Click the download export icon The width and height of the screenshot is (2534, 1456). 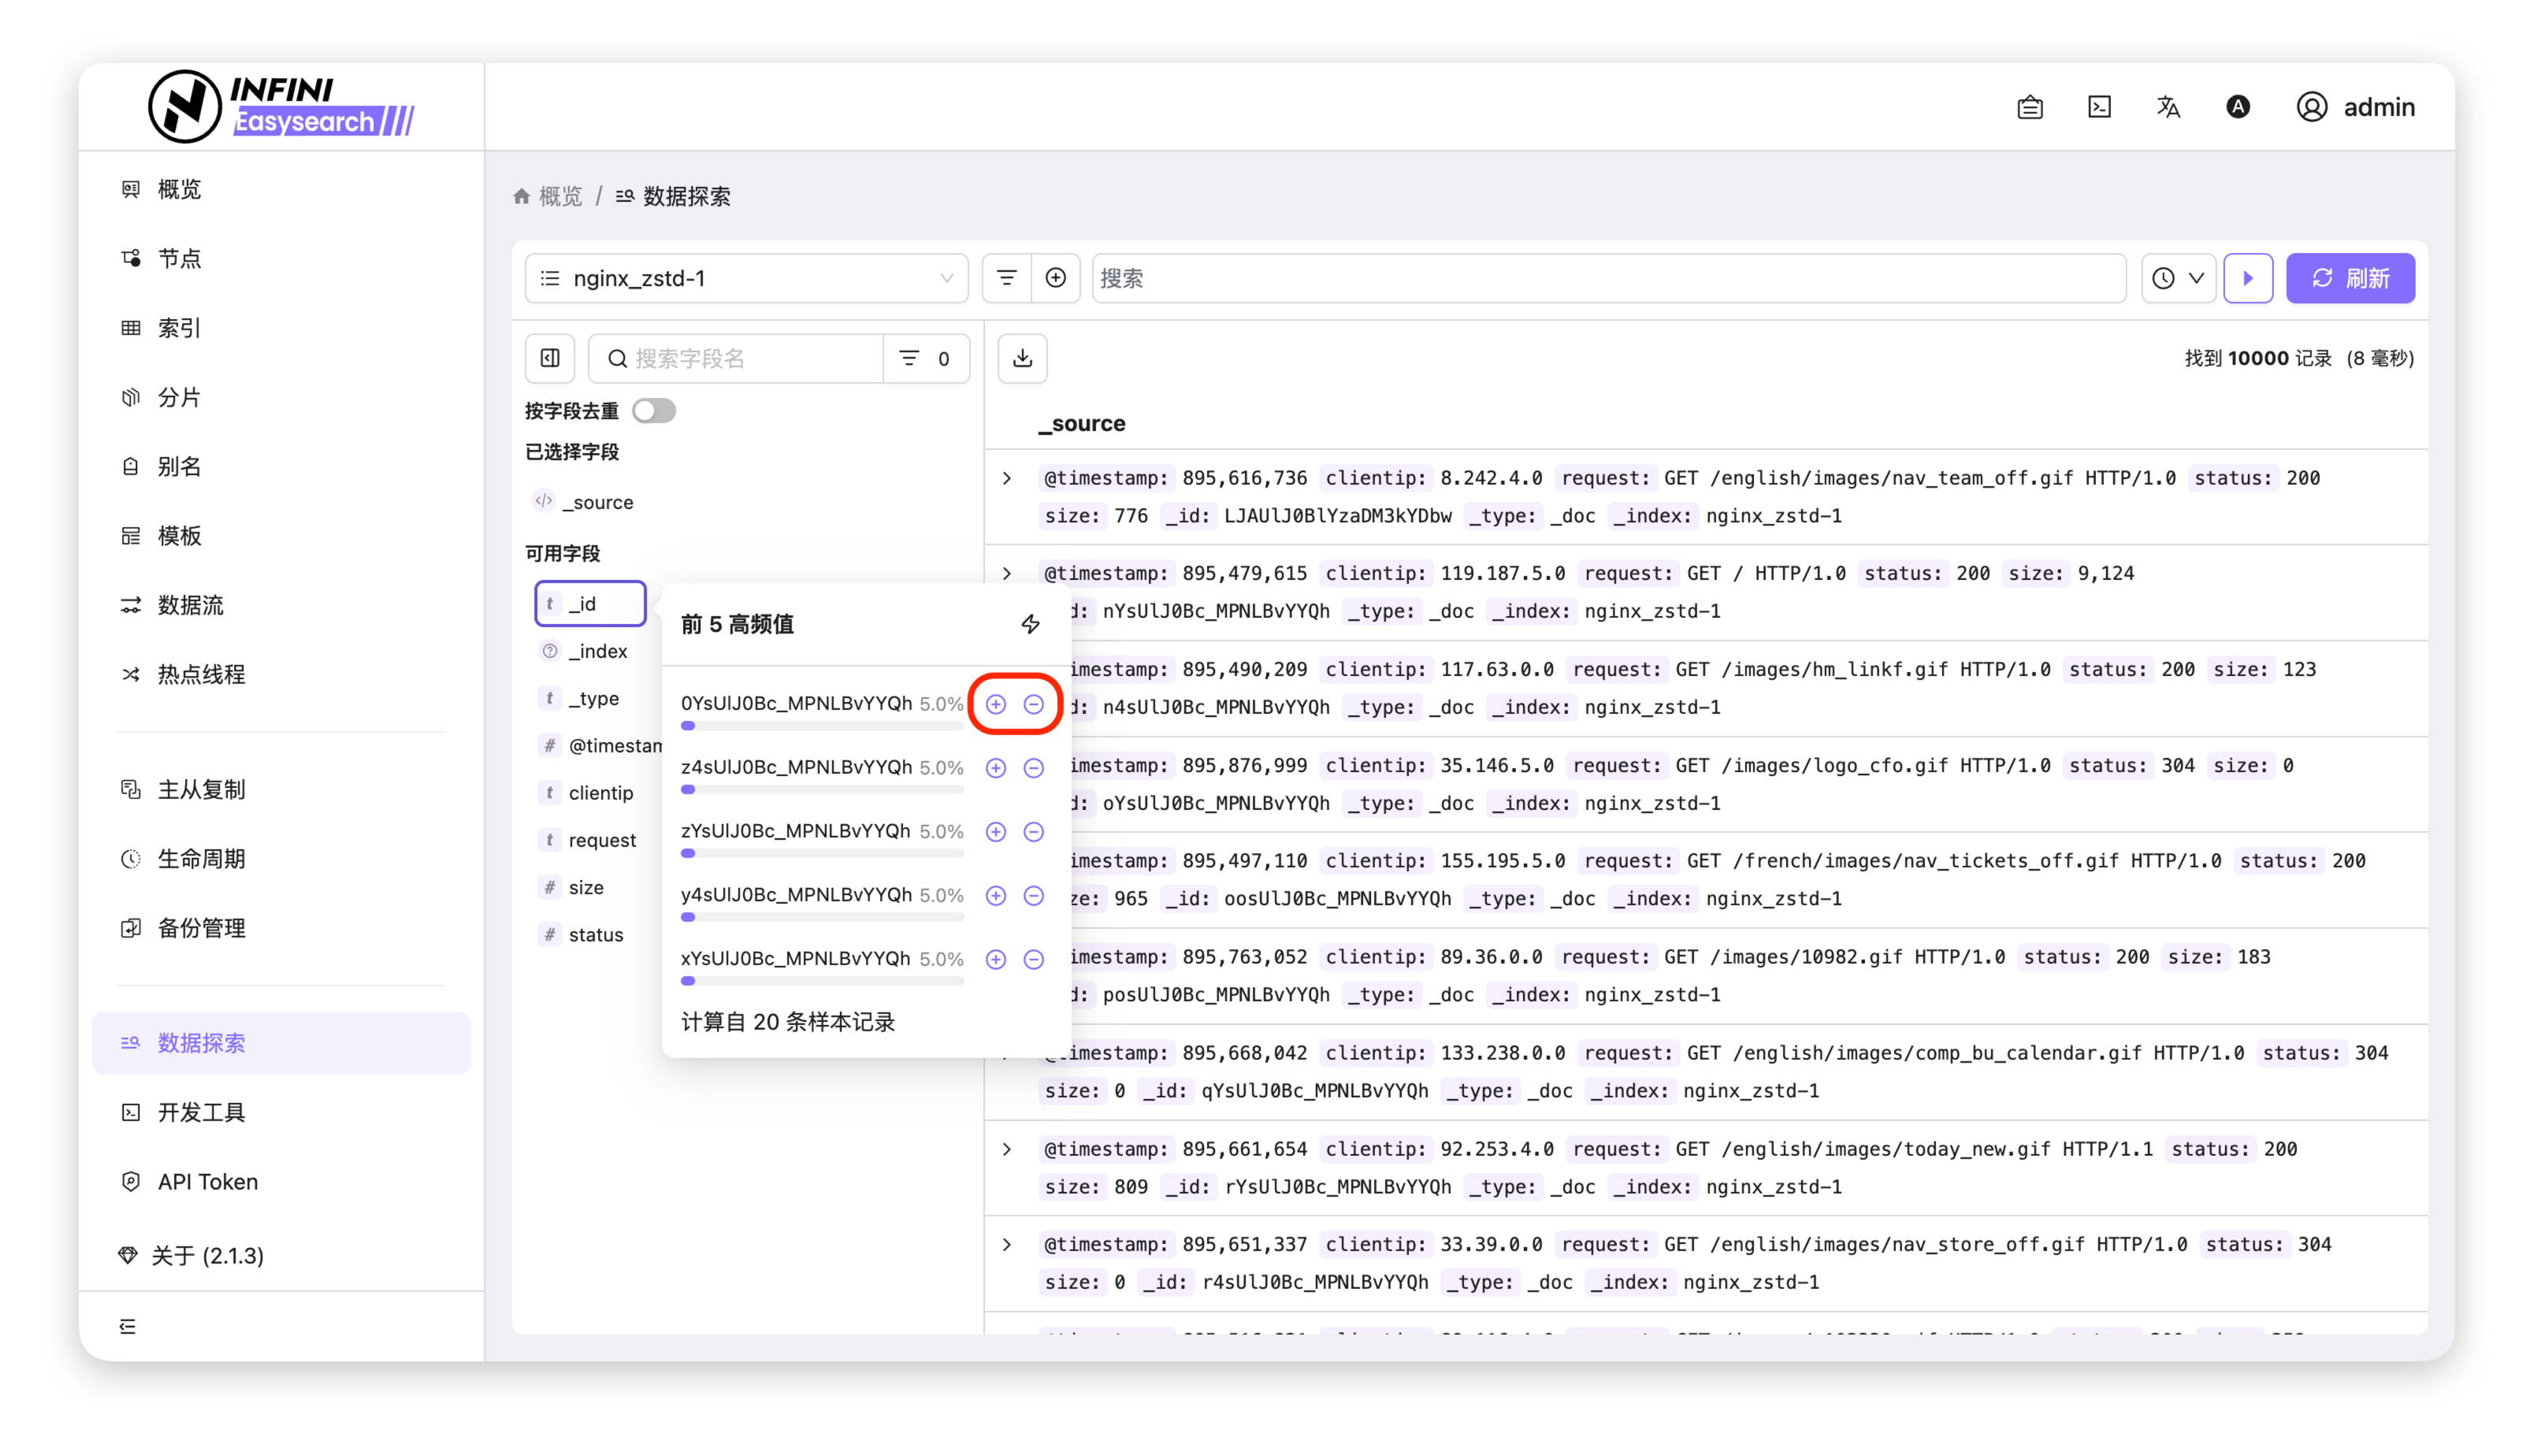click(1022, 358)
